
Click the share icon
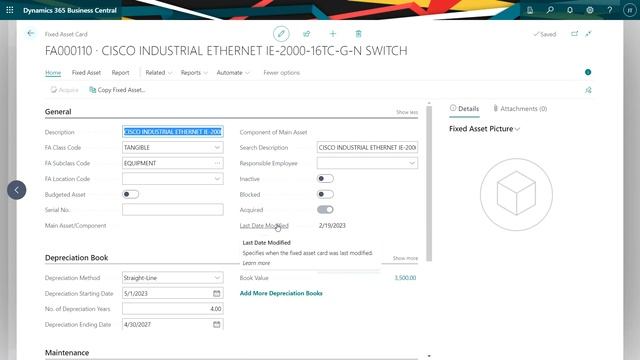point(307,34)
